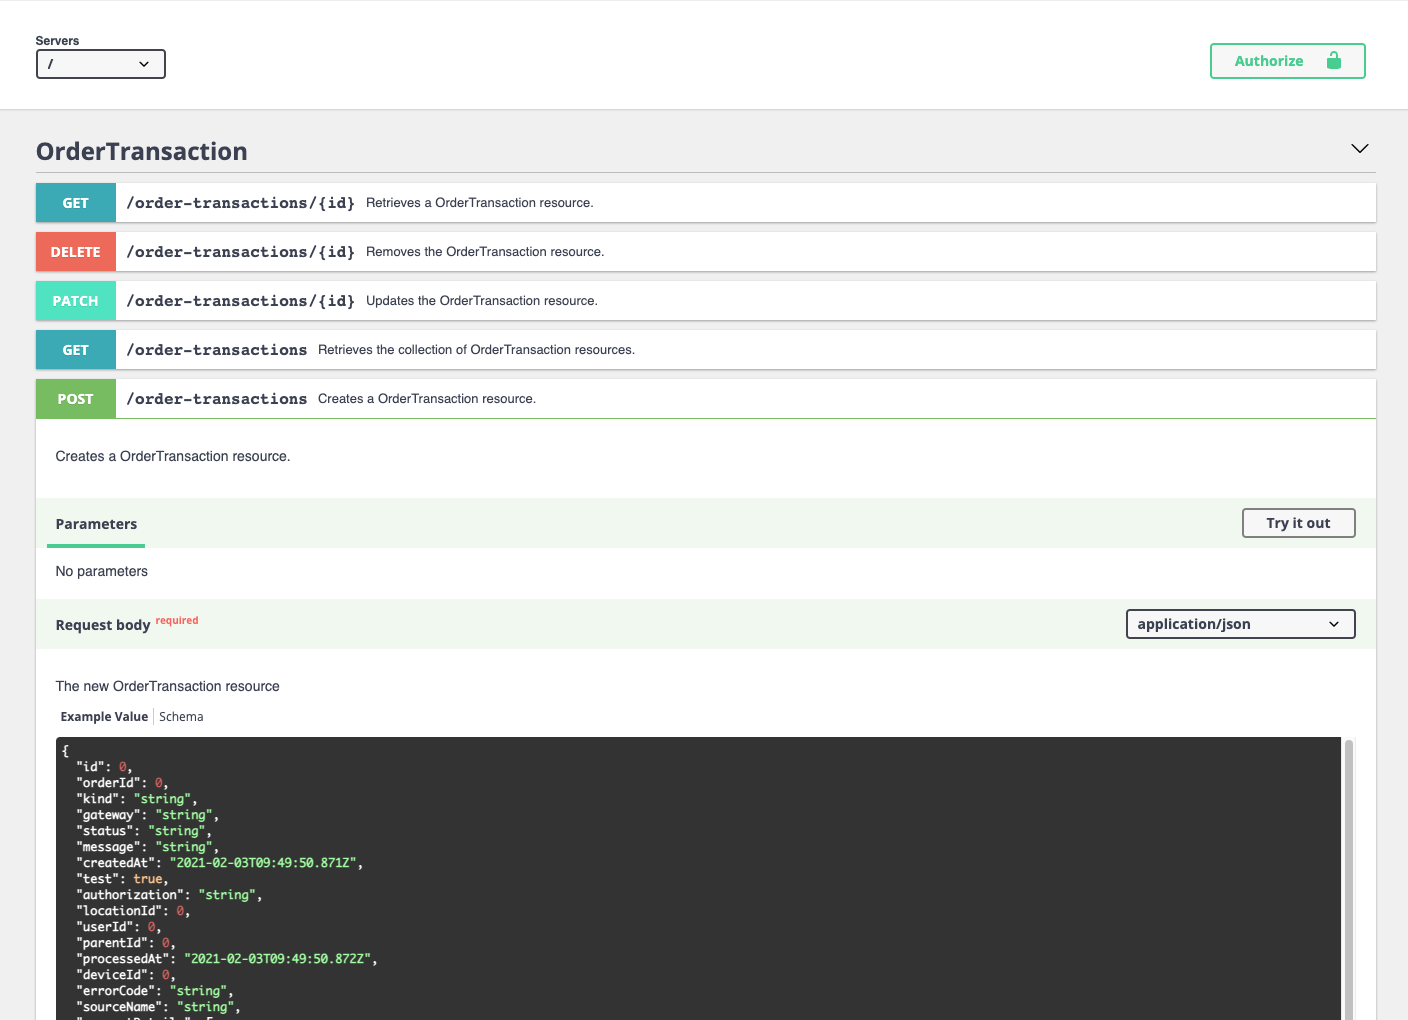Click the teal PATCH method badge

[x=75, y=300]
